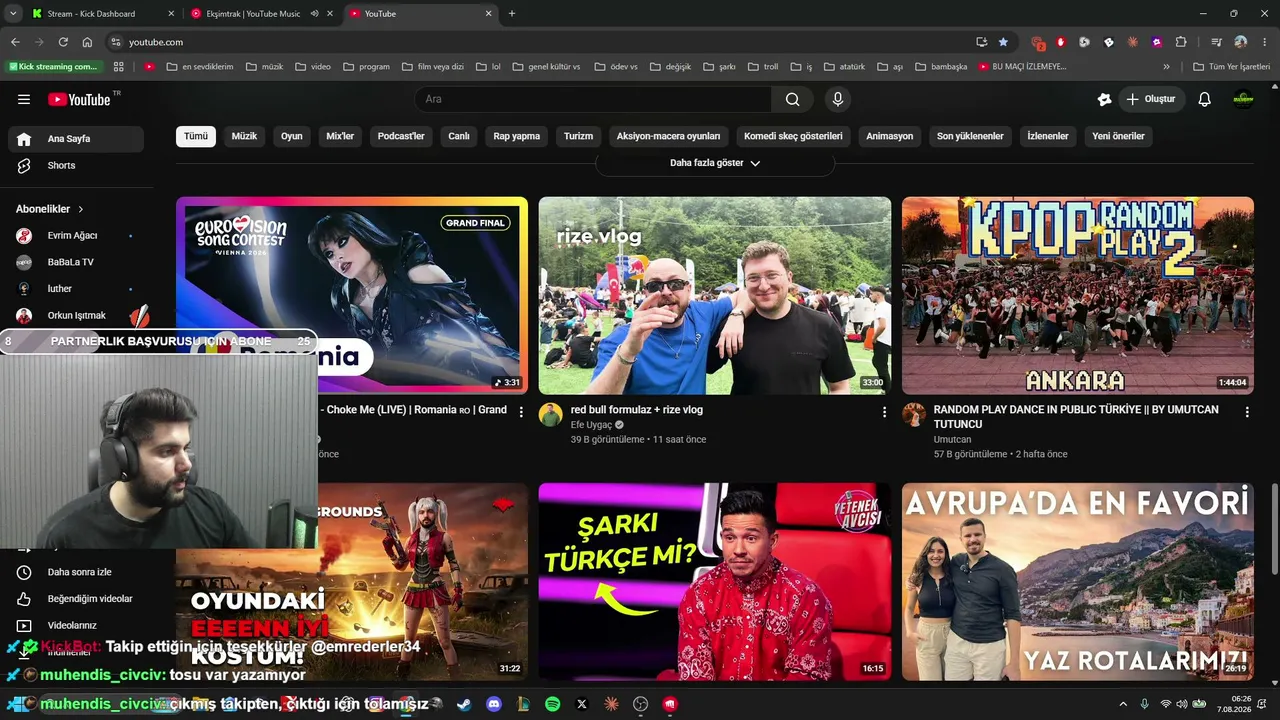Show hidden system tray icons
The height and width of the screenshot is (720, 1280).
point(1123,704)
